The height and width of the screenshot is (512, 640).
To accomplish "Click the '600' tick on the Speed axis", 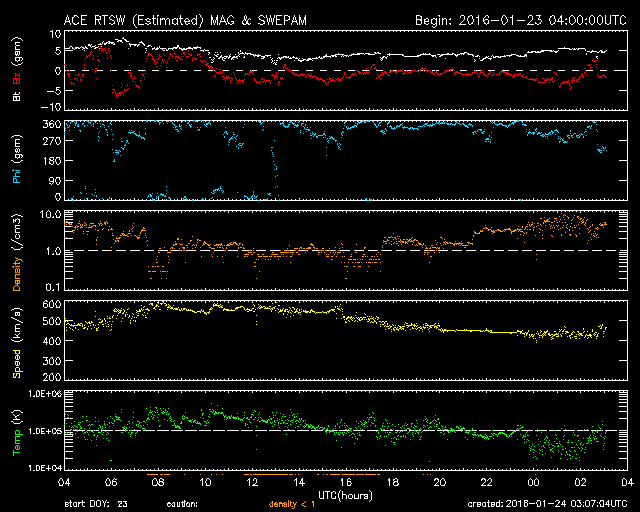I will [x=52, y=304].
